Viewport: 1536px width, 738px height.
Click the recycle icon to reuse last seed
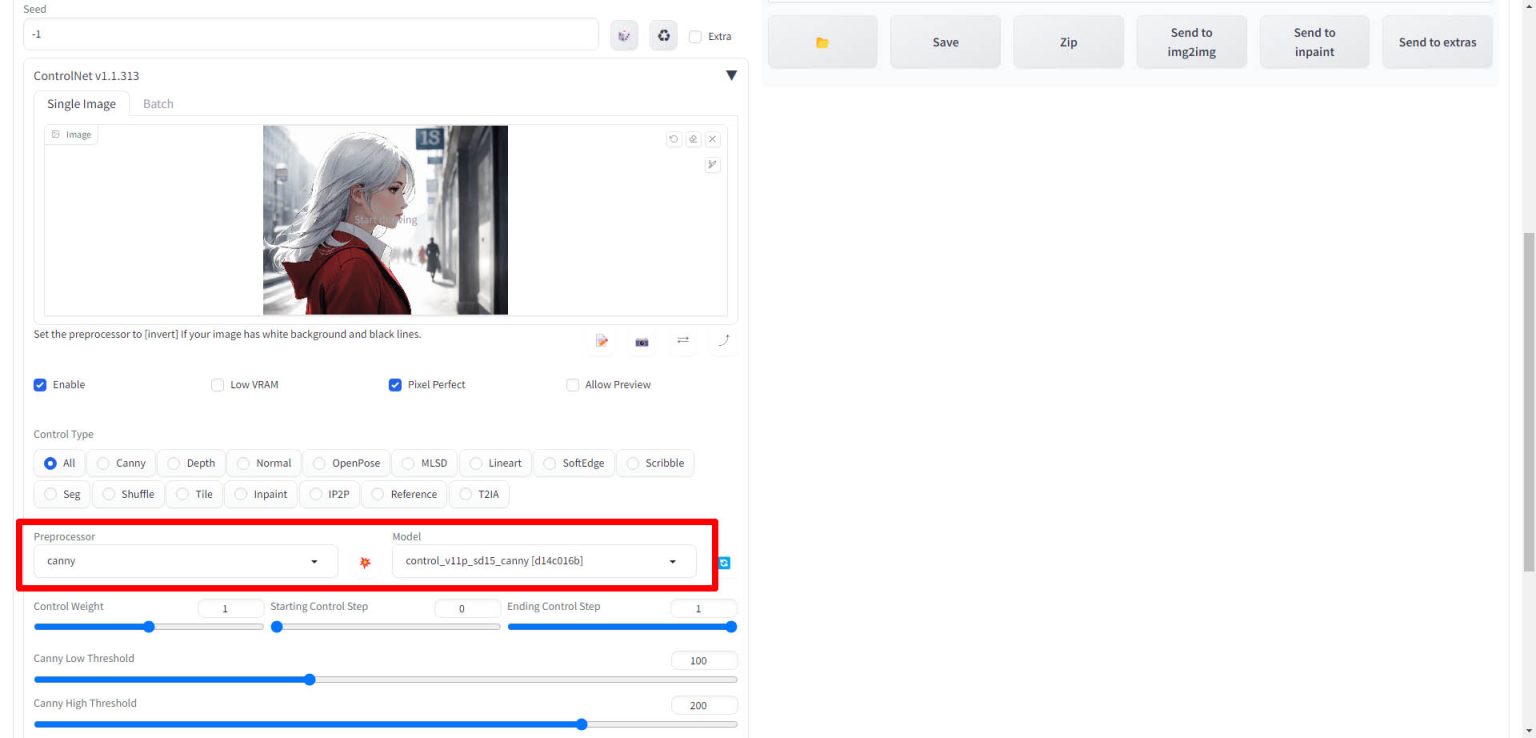tap(664, 36)
